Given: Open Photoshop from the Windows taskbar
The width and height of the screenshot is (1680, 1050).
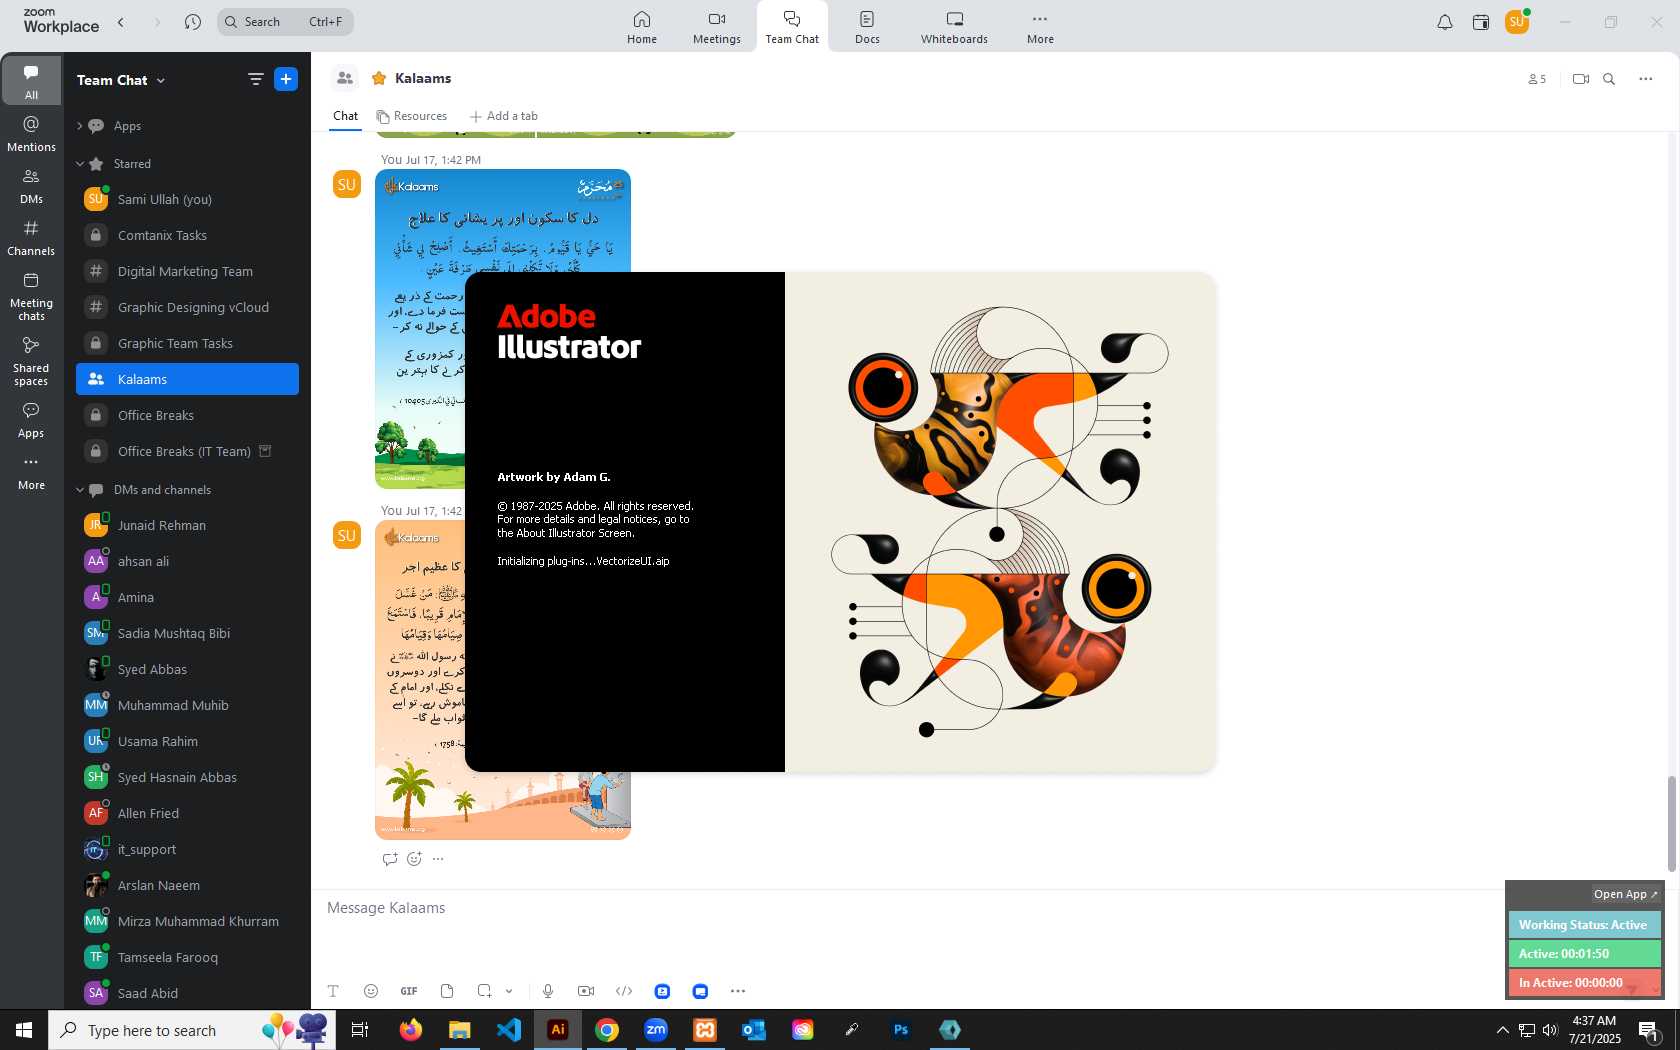Looking at the screenshot, I should pyautogui.click(x=901, y=1030).
